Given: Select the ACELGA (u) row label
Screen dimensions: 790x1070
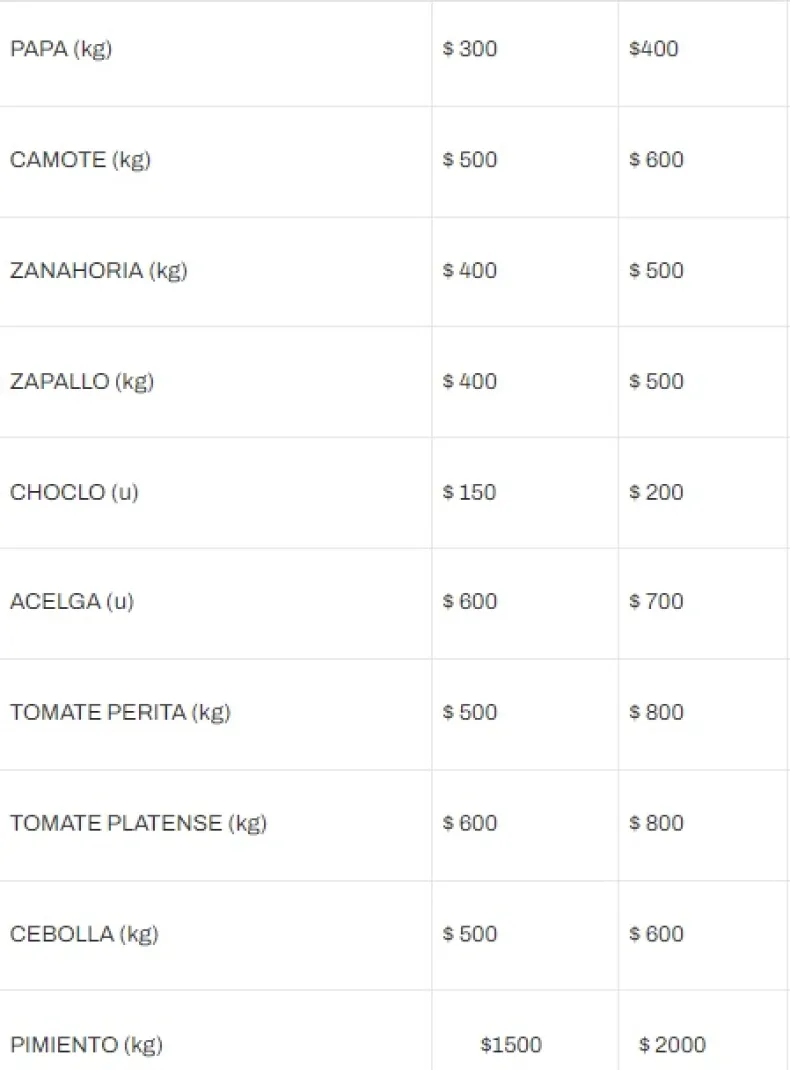Looking at the screenshot, I should click(x=72, y=602).
